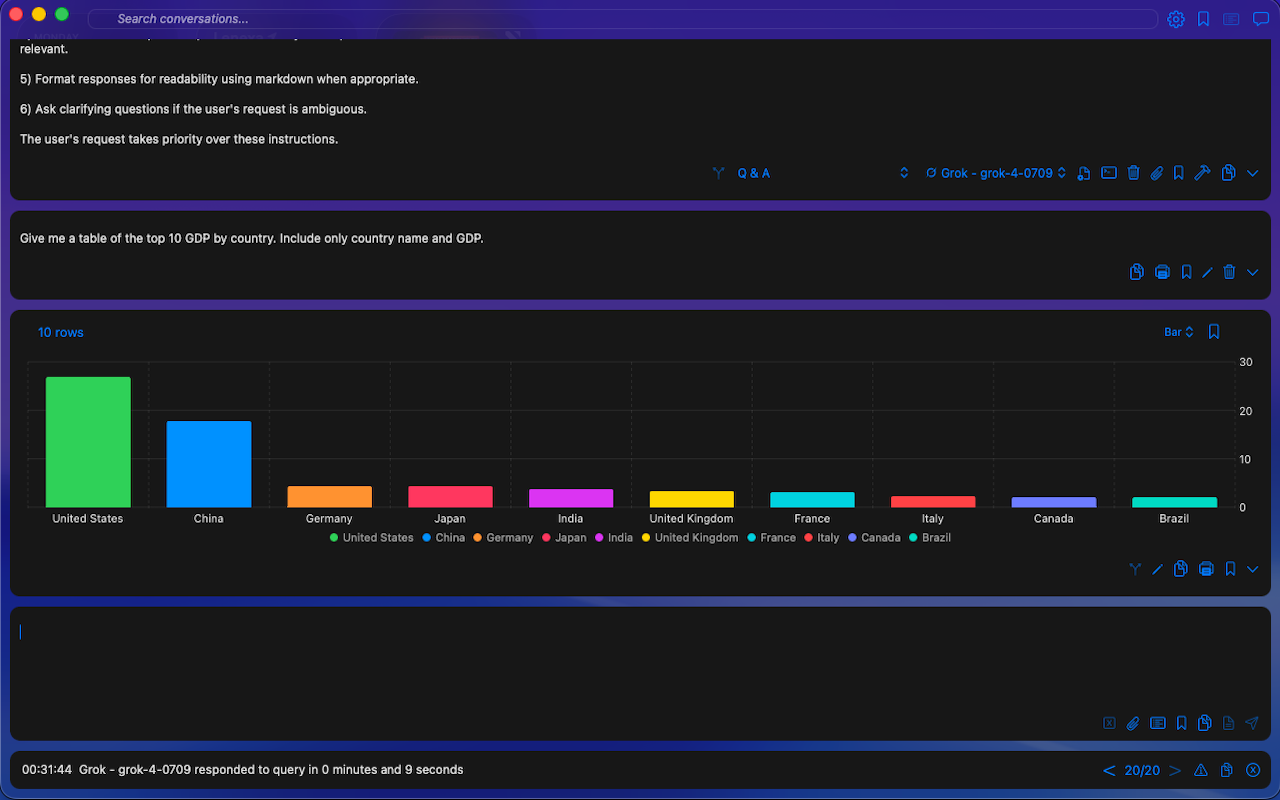Click the warning triangle icon in status bar
This screenshot has width=1280, height=800.
coord(1201,770)
